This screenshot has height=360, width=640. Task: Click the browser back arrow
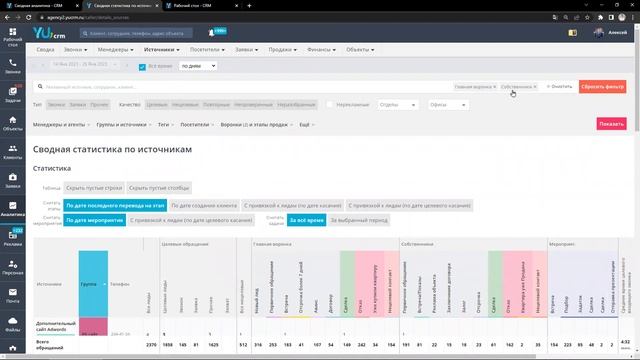point(7,17)
